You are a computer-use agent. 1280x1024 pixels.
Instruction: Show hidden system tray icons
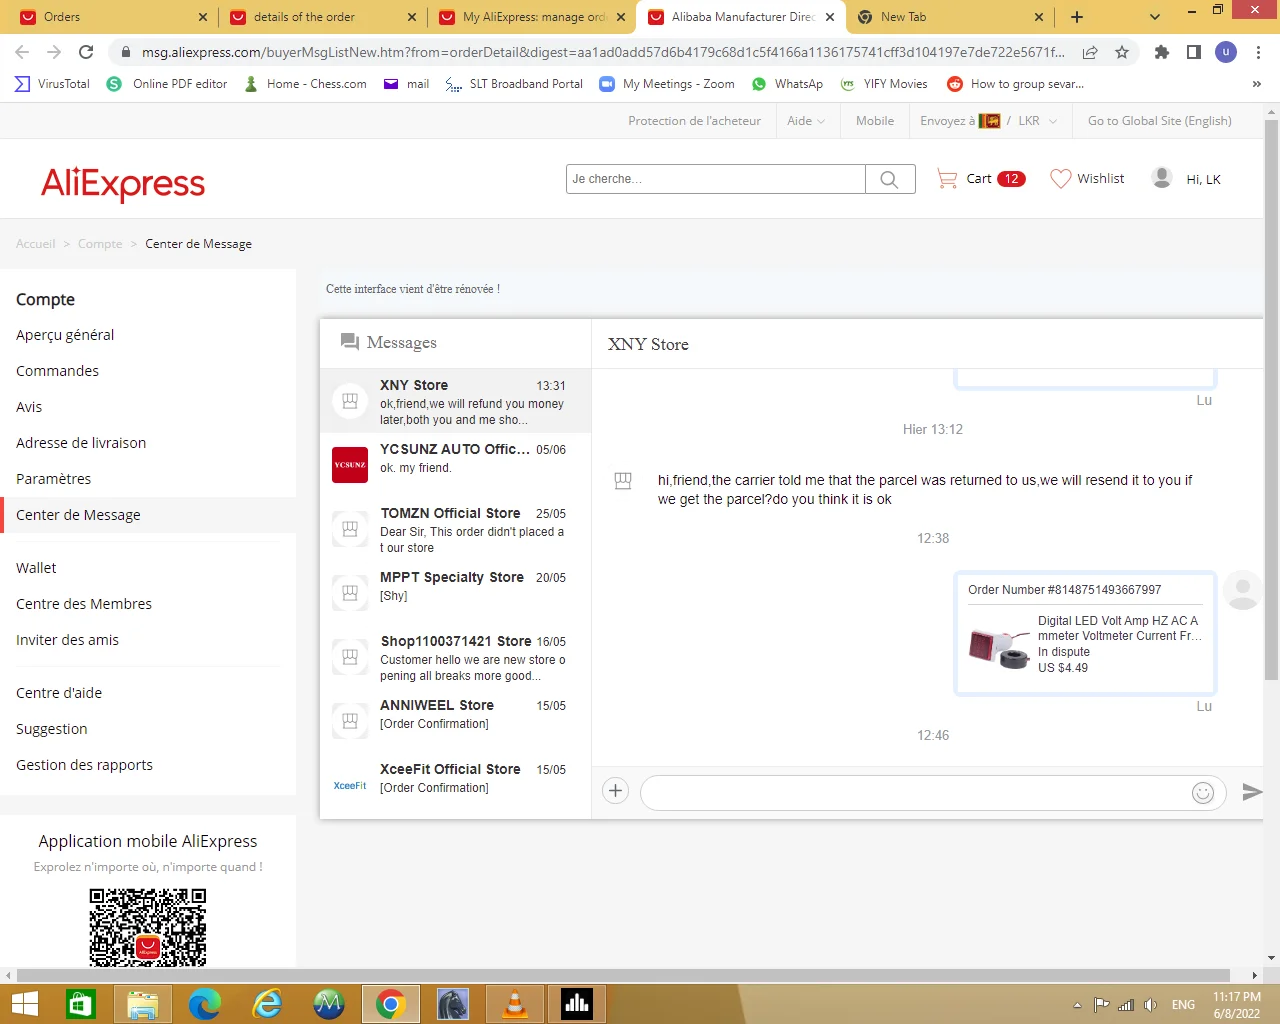(x=1077, y=1005)
